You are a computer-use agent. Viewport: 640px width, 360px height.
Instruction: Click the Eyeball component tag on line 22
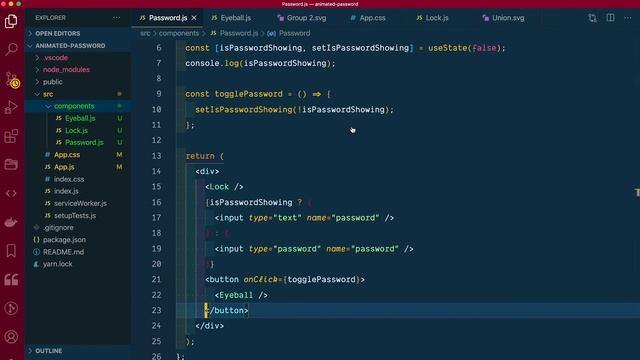(236, 295)
